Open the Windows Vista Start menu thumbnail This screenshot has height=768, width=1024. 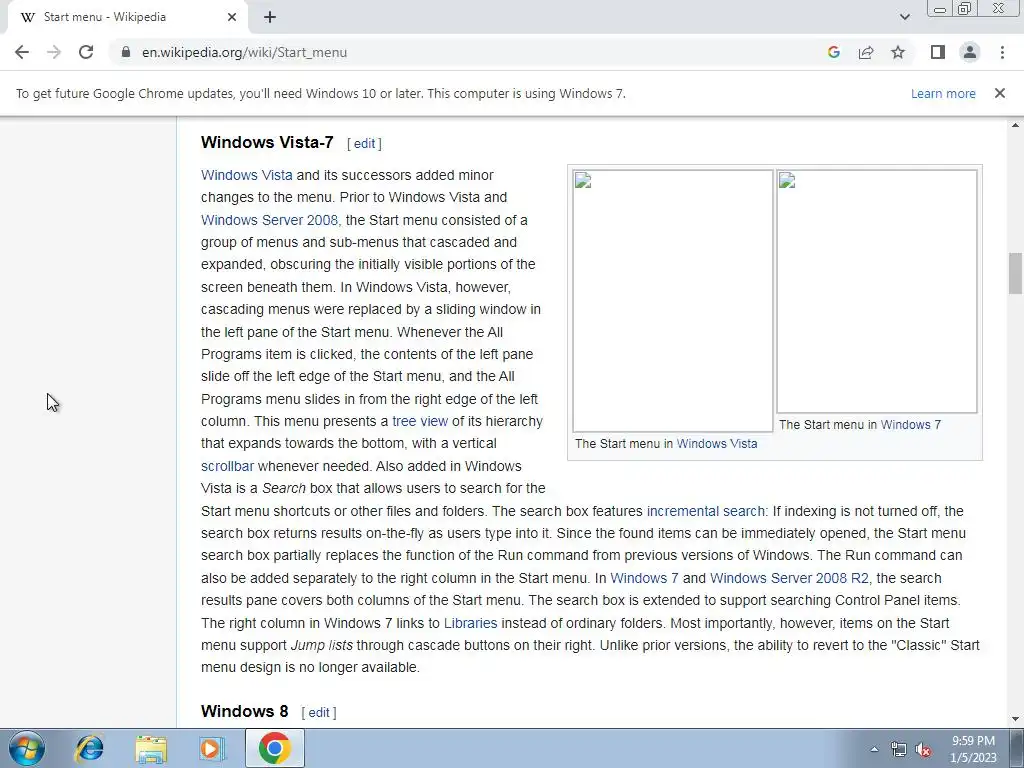pos(673,301)
